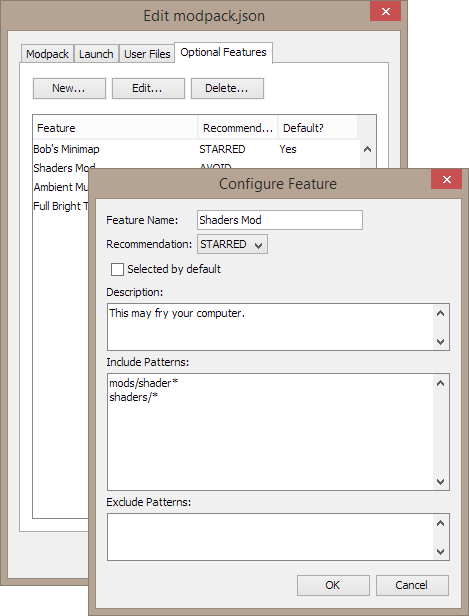This screenshot has width=469, height=616.
Task: Click the mods/shader* pattern line
Action: (143, 383)
